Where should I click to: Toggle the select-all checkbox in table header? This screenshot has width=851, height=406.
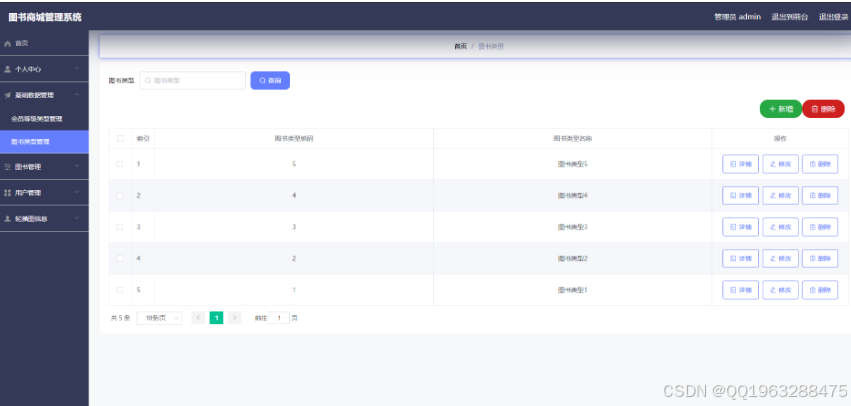click(x=120, y=138)
